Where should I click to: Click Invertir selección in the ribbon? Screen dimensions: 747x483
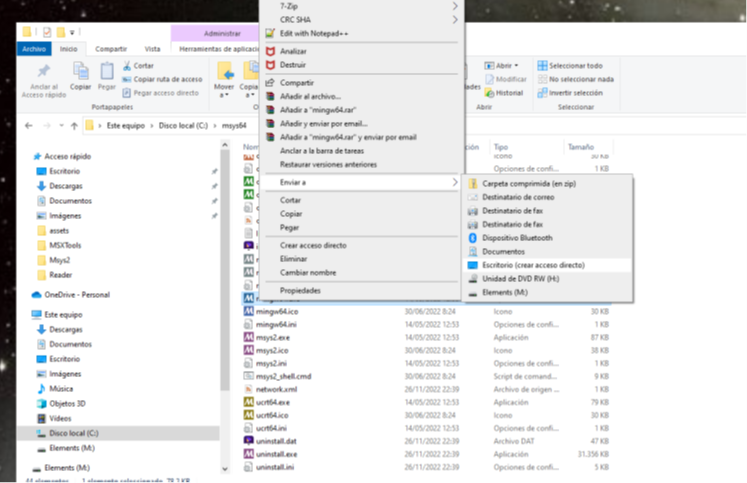[574, 93]
